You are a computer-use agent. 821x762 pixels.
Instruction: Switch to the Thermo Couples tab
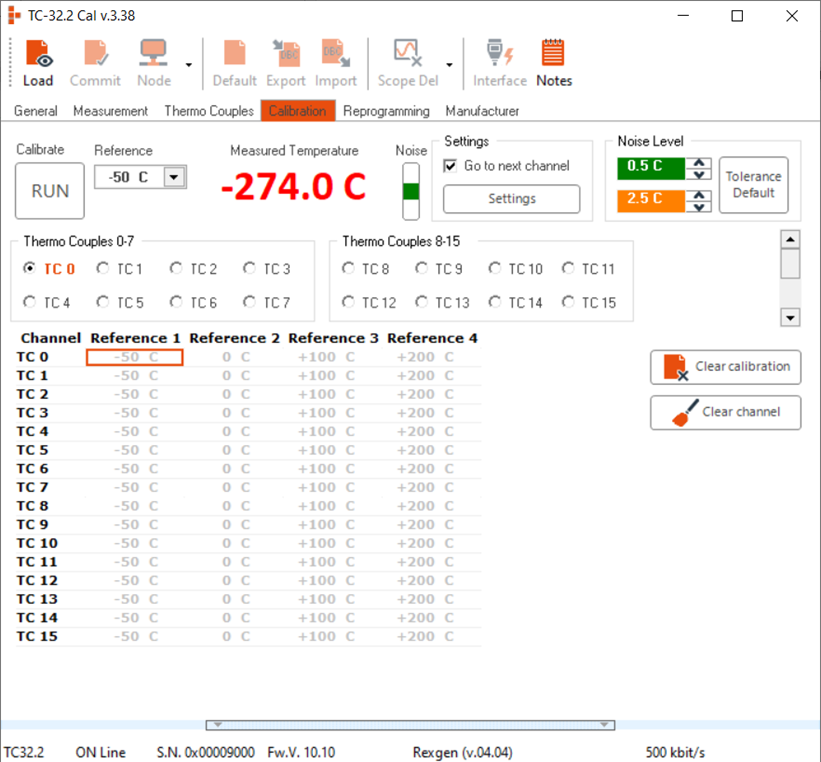click(209, 111)
